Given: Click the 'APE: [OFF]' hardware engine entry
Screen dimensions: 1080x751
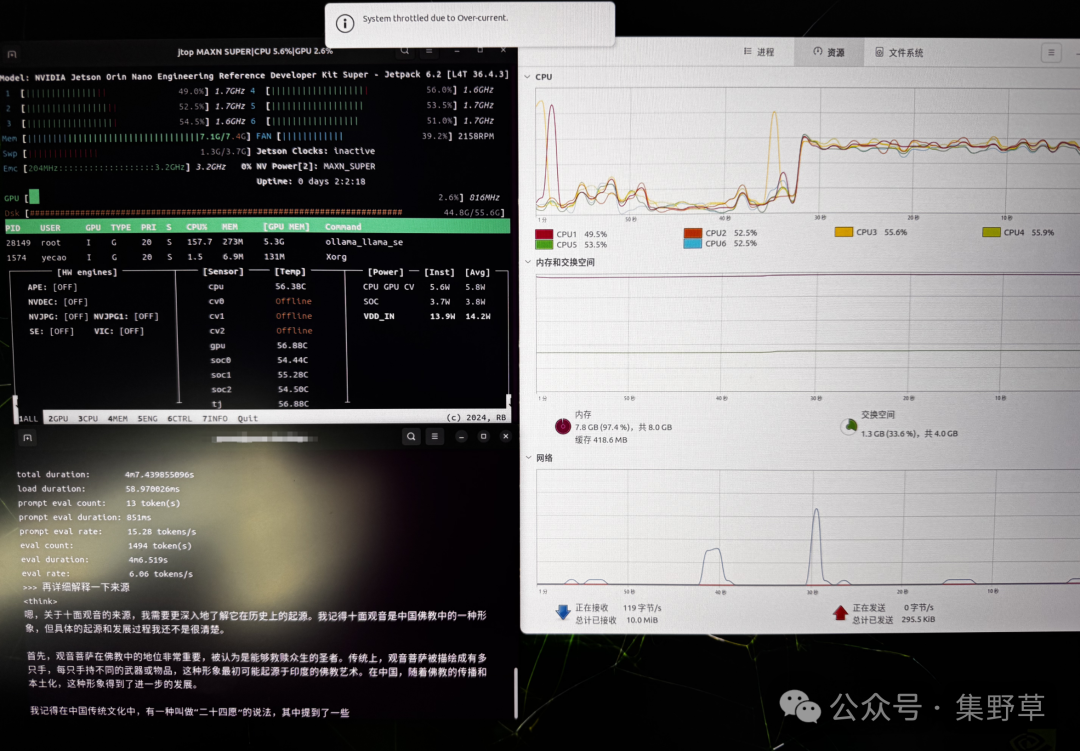Looking at the screenshot, I should (52, 287).
